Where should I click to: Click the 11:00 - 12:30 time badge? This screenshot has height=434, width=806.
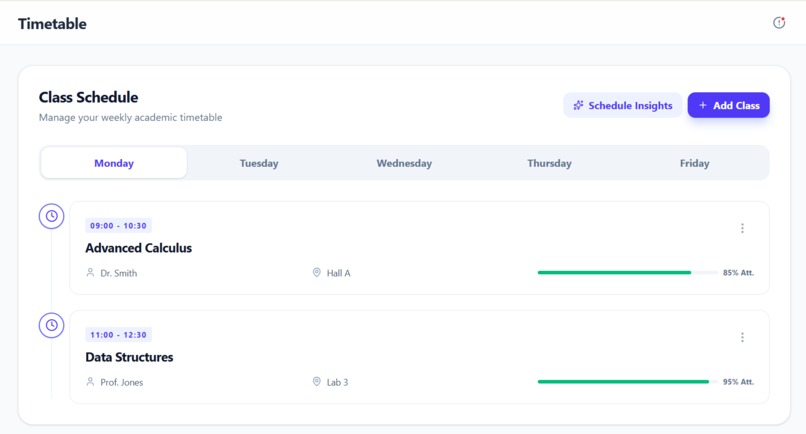pyautogui.click(x=118, y=335)
